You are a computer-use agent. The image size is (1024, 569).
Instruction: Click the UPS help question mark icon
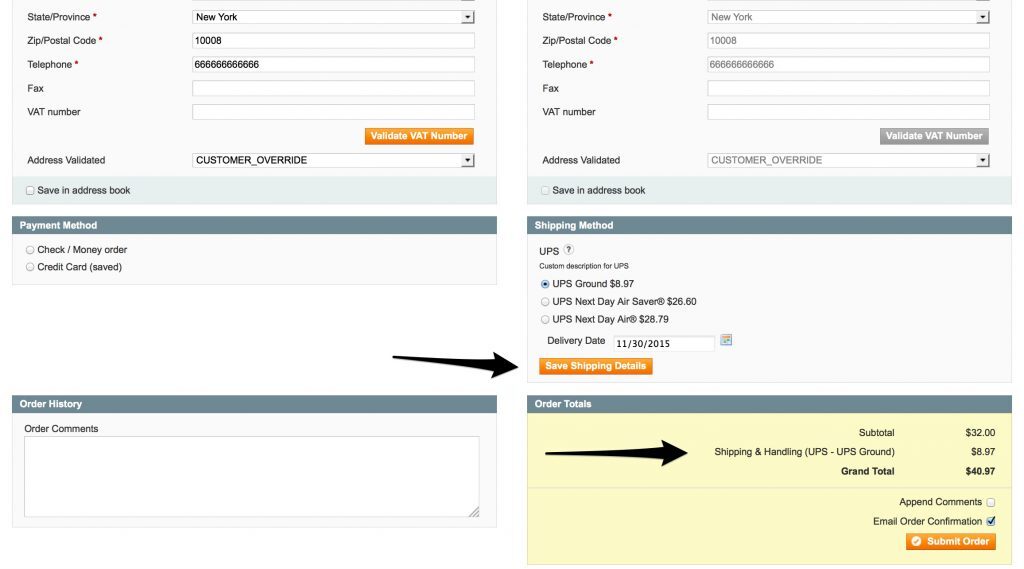click(x=569, y=250)
